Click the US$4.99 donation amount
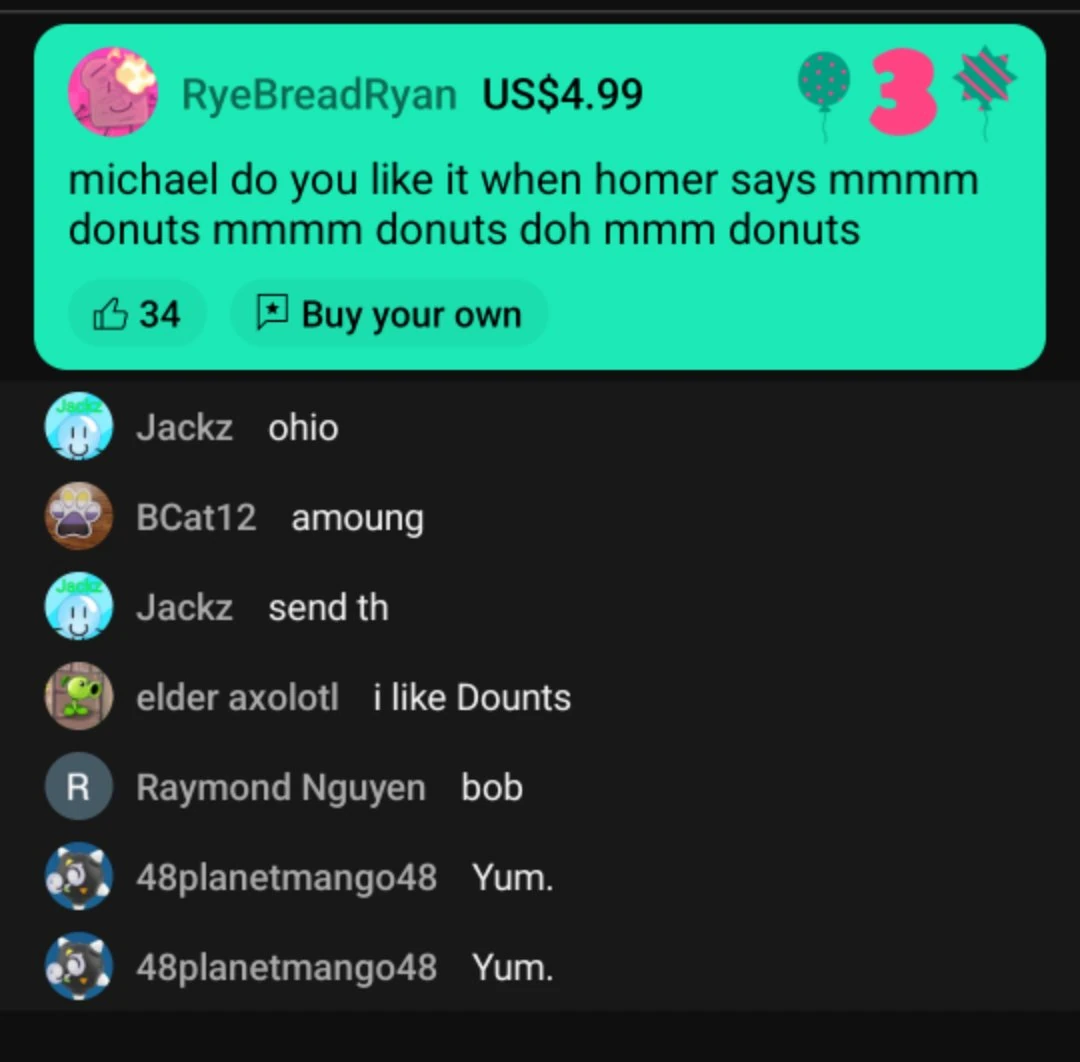This screenshot has width=1080, height=1062. click(x=563, y=94)
